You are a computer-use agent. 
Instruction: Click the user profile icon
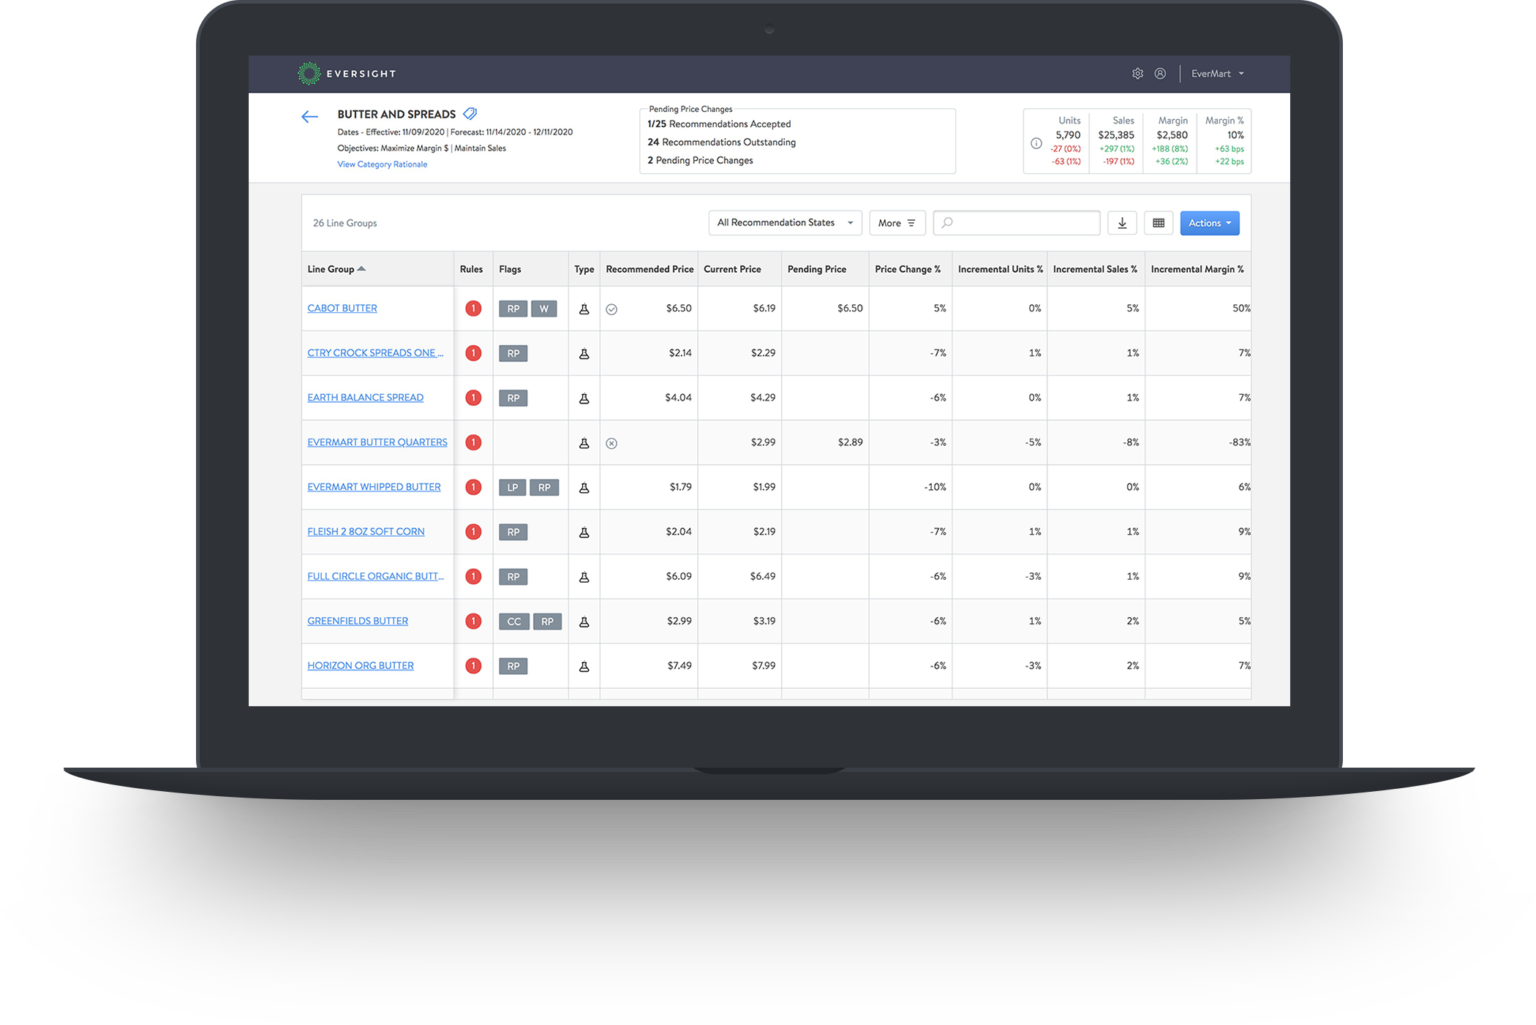pos(1160,73)
